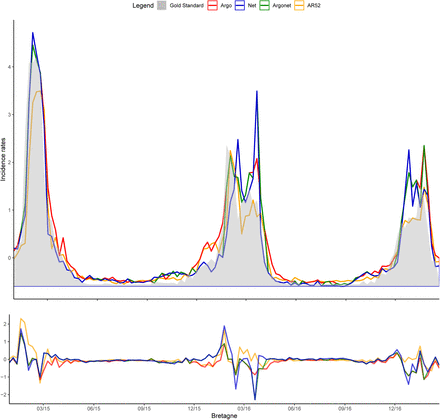The width and height of the screenshot is (440, 420).
Task: Click the Gold Standard gray legend swatch
Action: click(x=162, y=6)
